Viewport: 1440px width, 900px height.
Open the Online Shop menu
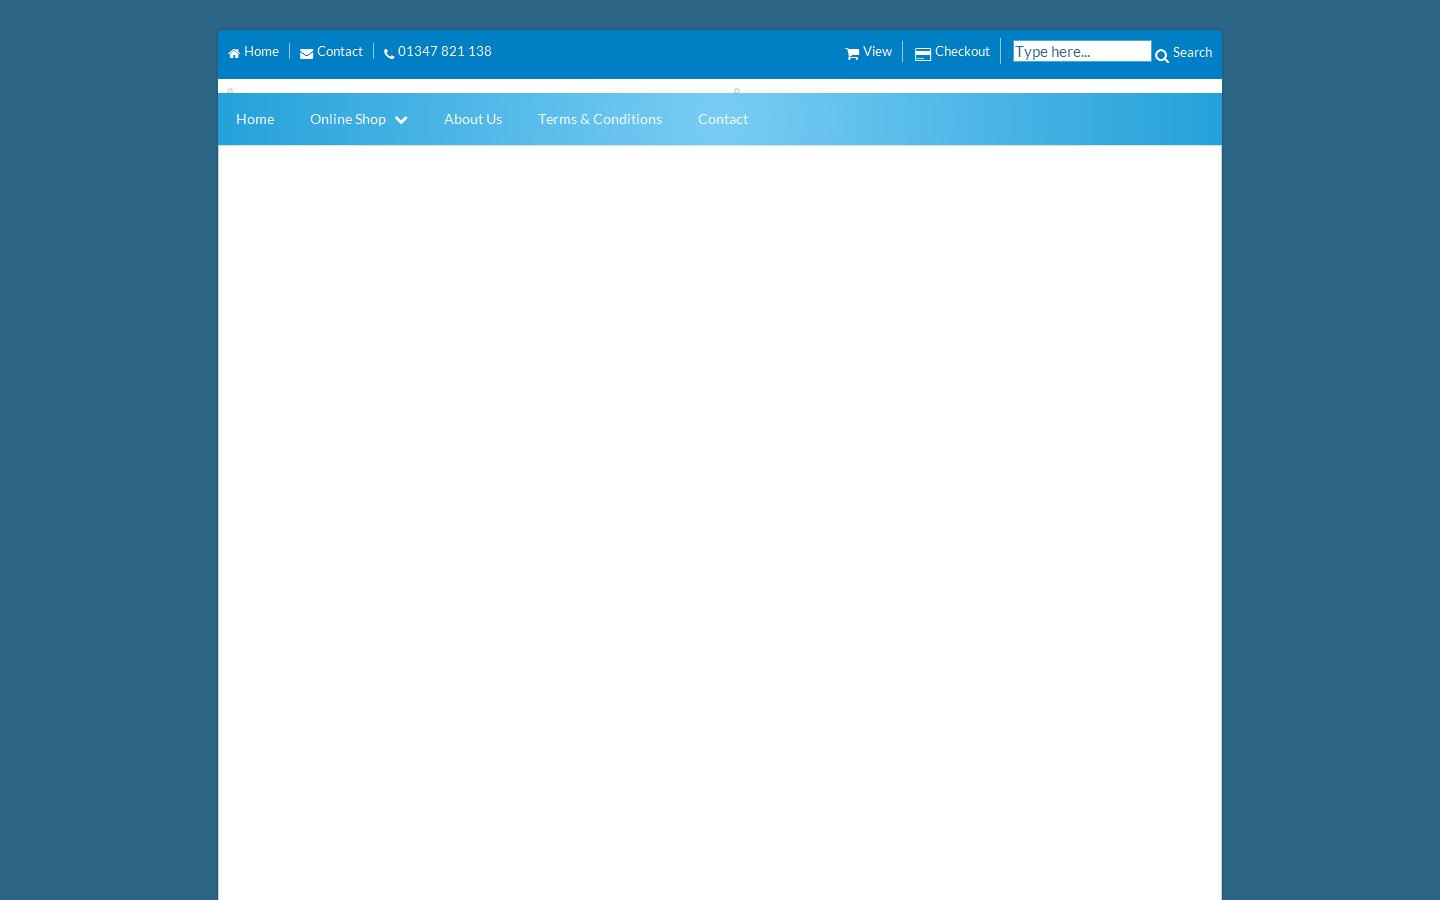coord(347,118)
